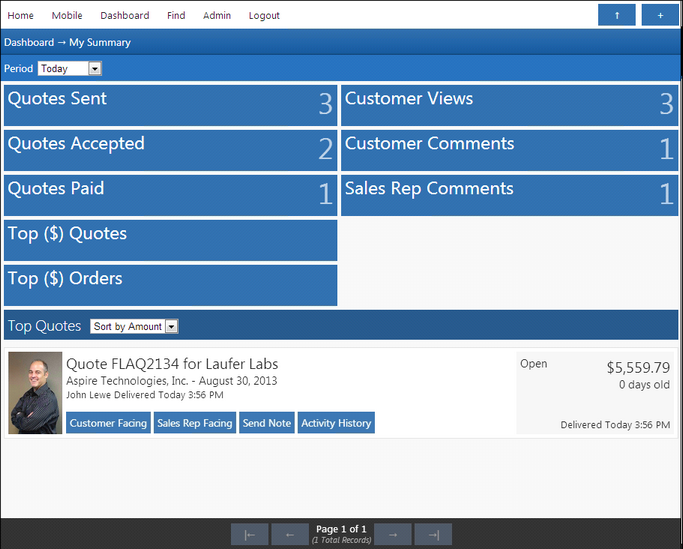Open the Find menu
This screenshot has height=549, width=683.
pos(176,16)
